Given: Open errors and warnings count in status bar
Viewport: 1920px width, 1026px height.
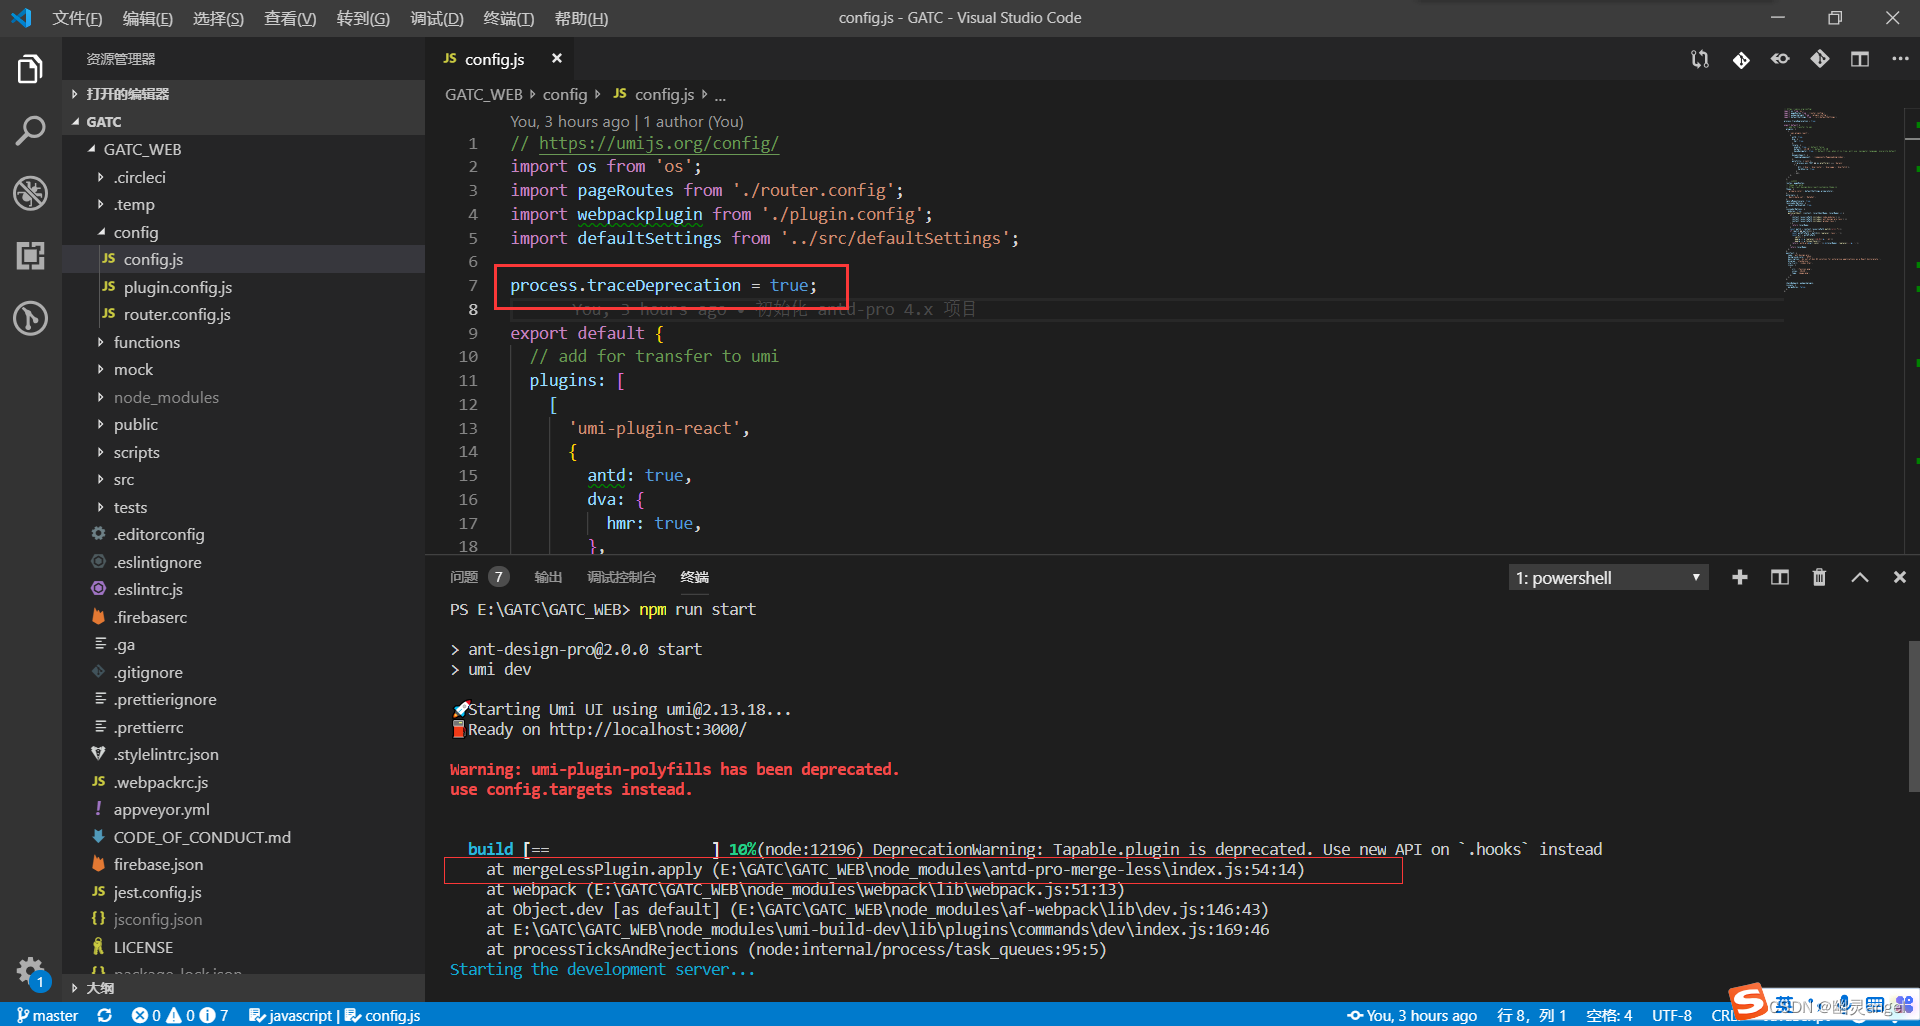Looking at the screenshot, I should [x=180, y=1015].
